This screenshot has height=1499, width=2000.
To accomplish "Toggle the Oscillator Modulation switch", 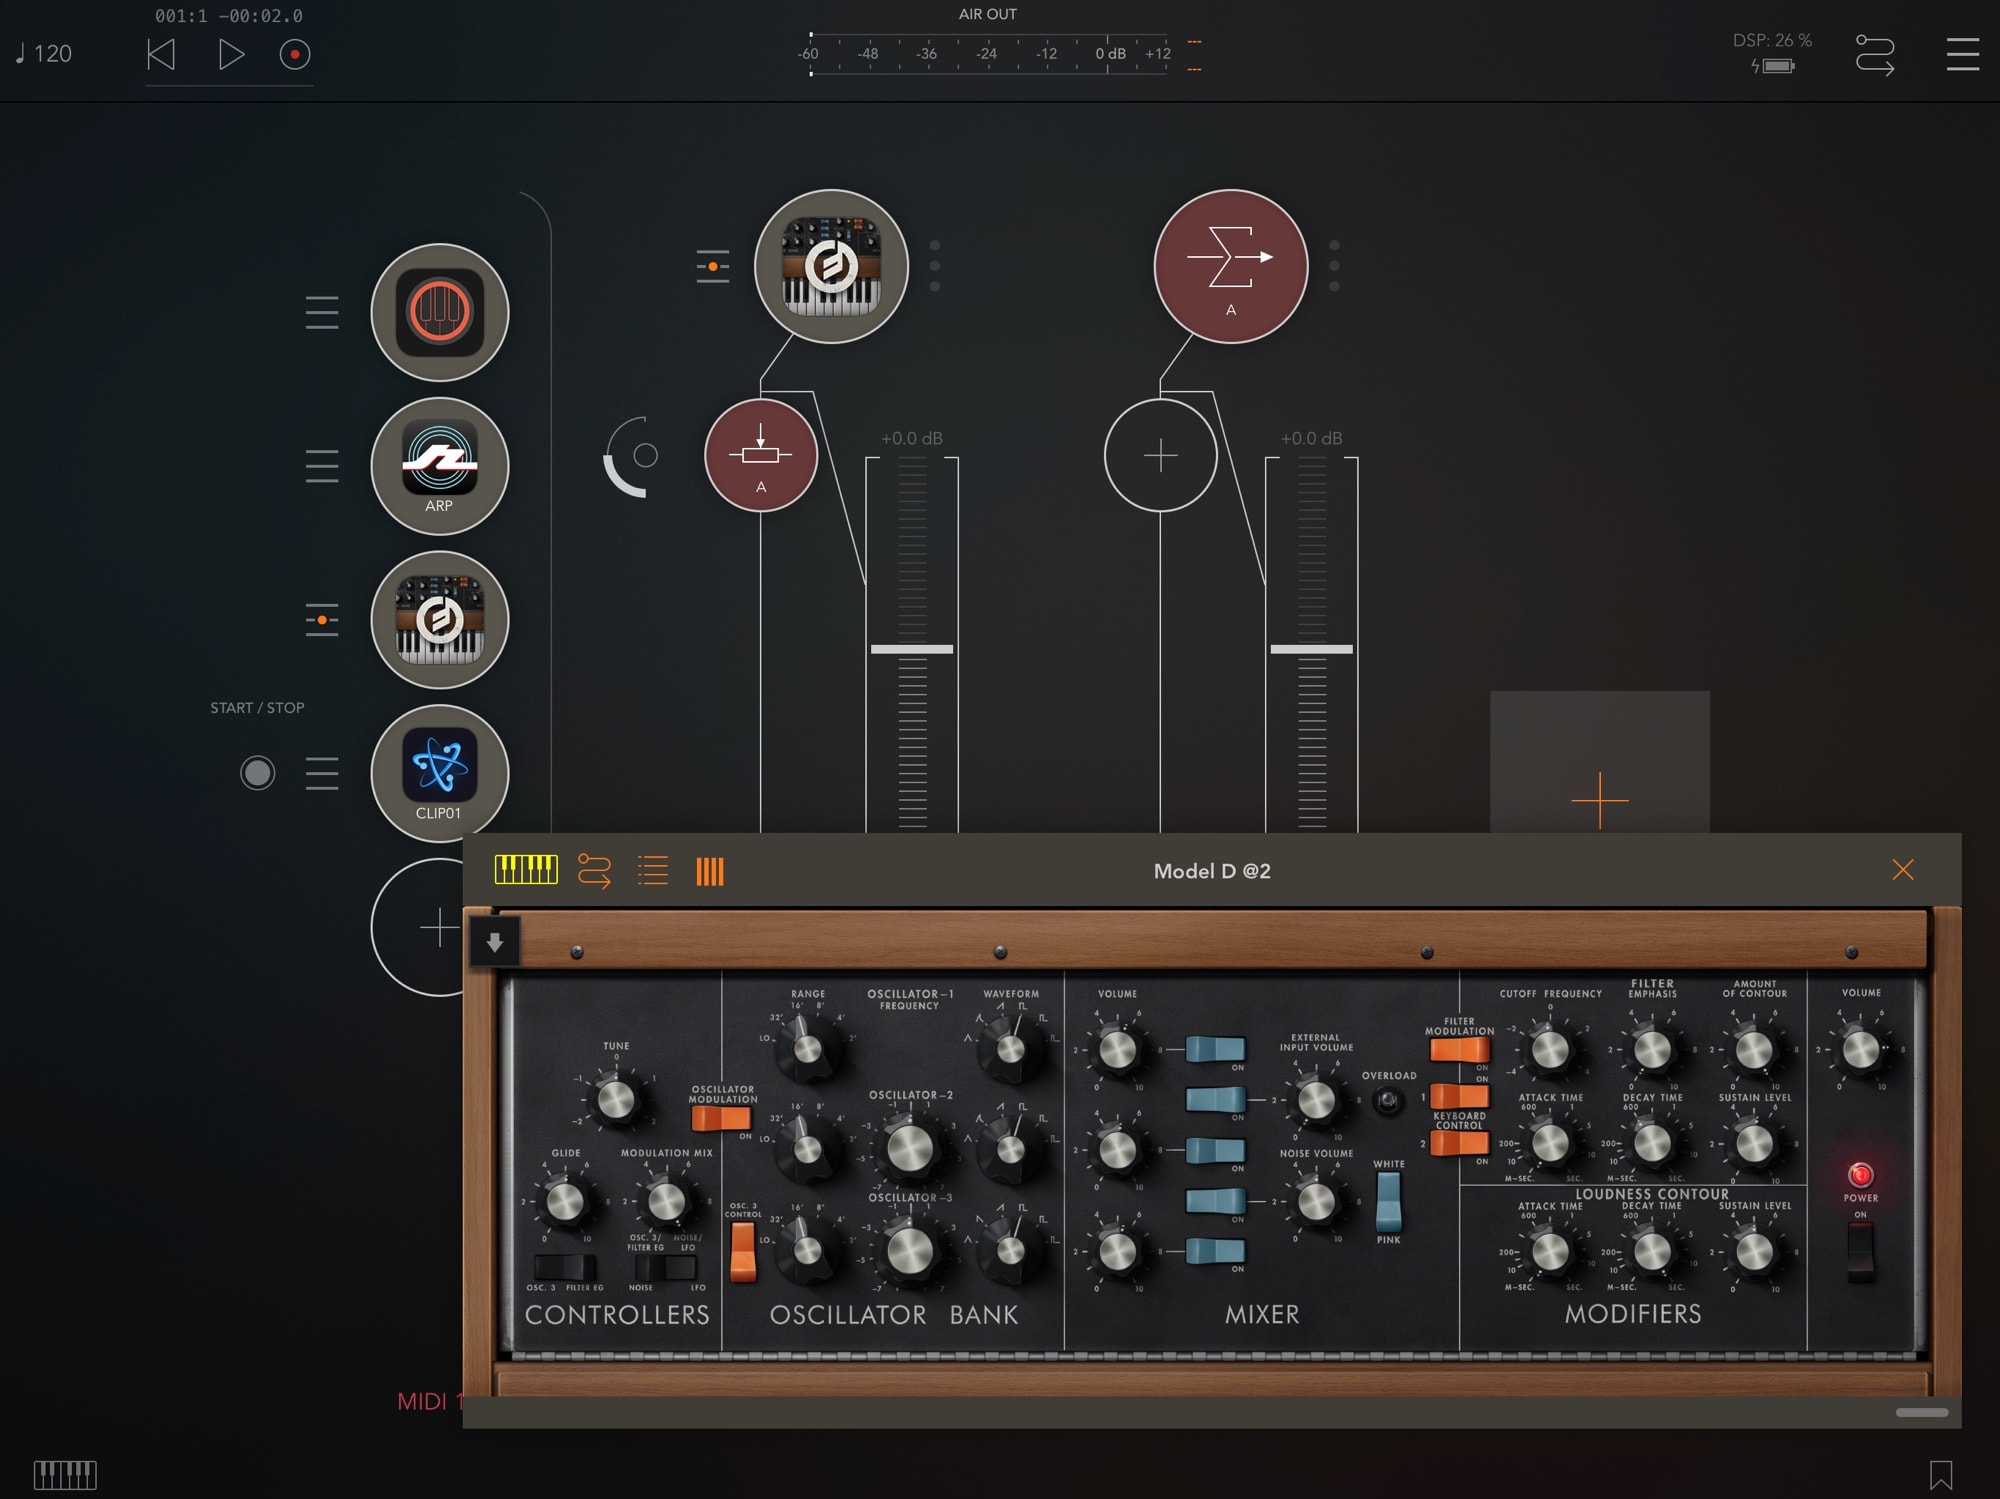I will (721, 1118).
